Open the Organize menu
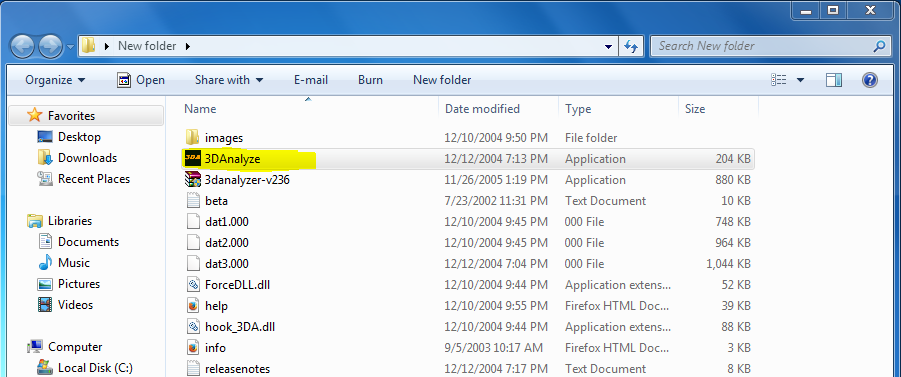 coord(55,80)
